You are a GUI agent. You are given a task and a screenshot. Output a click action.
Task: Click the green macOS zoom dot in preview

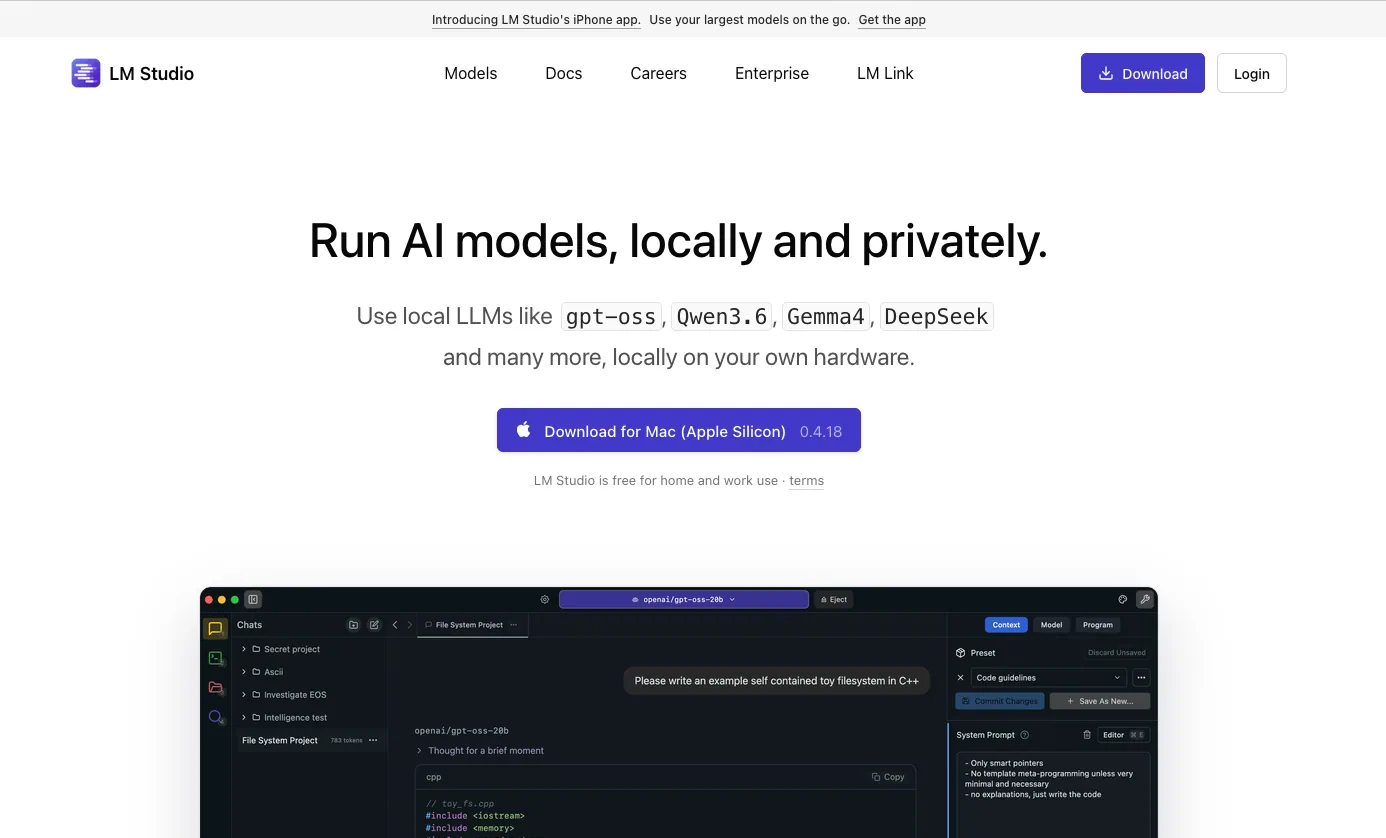click(x=235, y=600)
